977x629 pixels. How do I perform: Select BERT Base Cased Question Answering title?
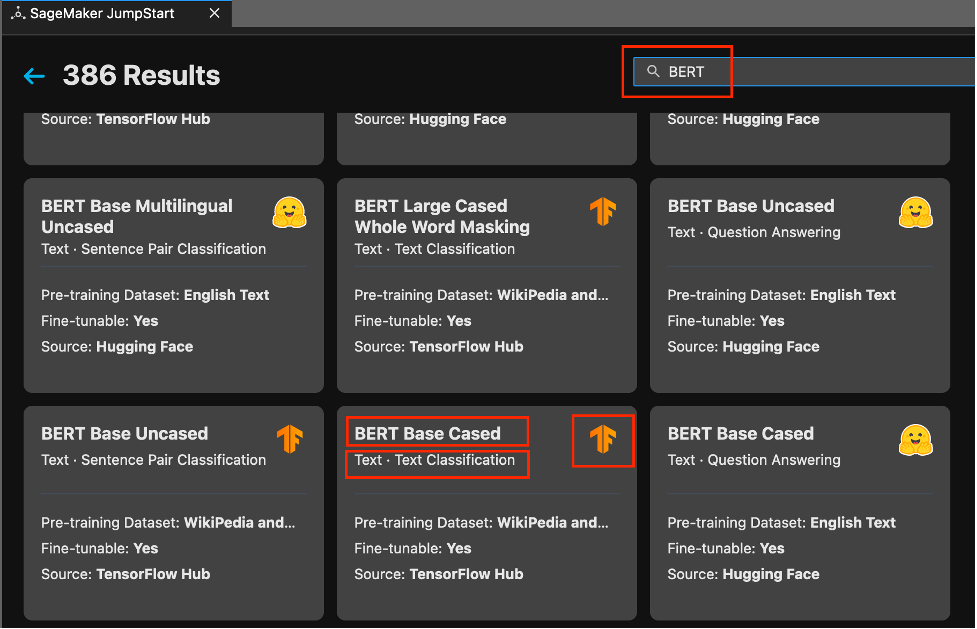740,434
